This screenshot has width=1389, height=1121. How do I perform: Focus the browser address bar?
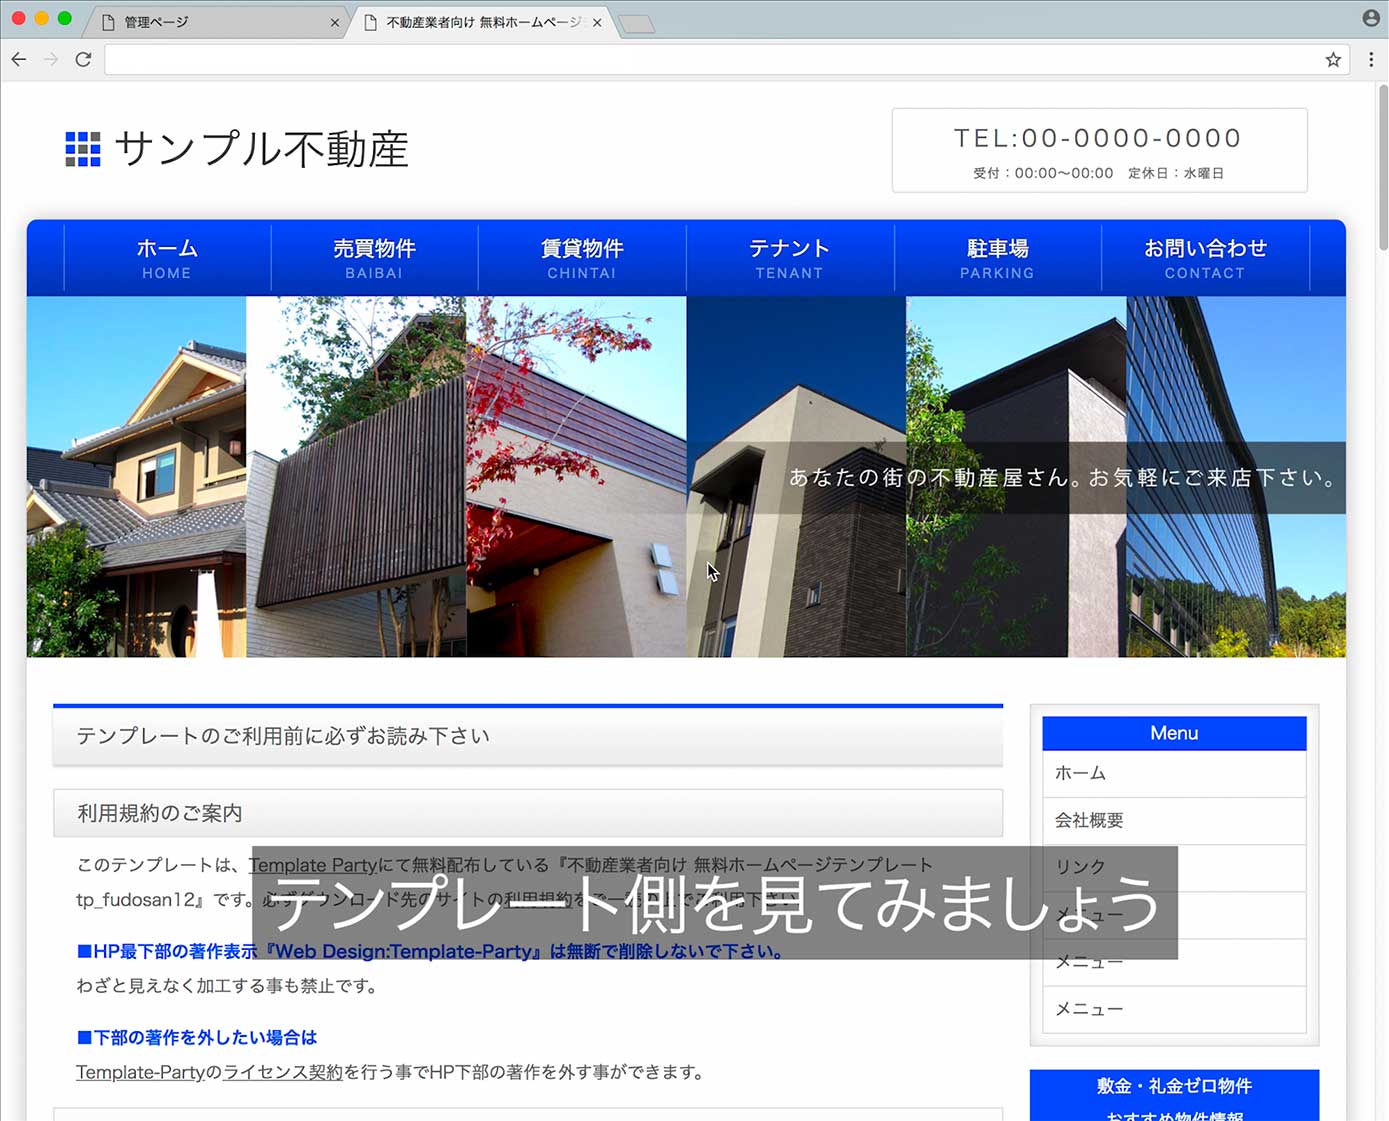pos(727,60)
